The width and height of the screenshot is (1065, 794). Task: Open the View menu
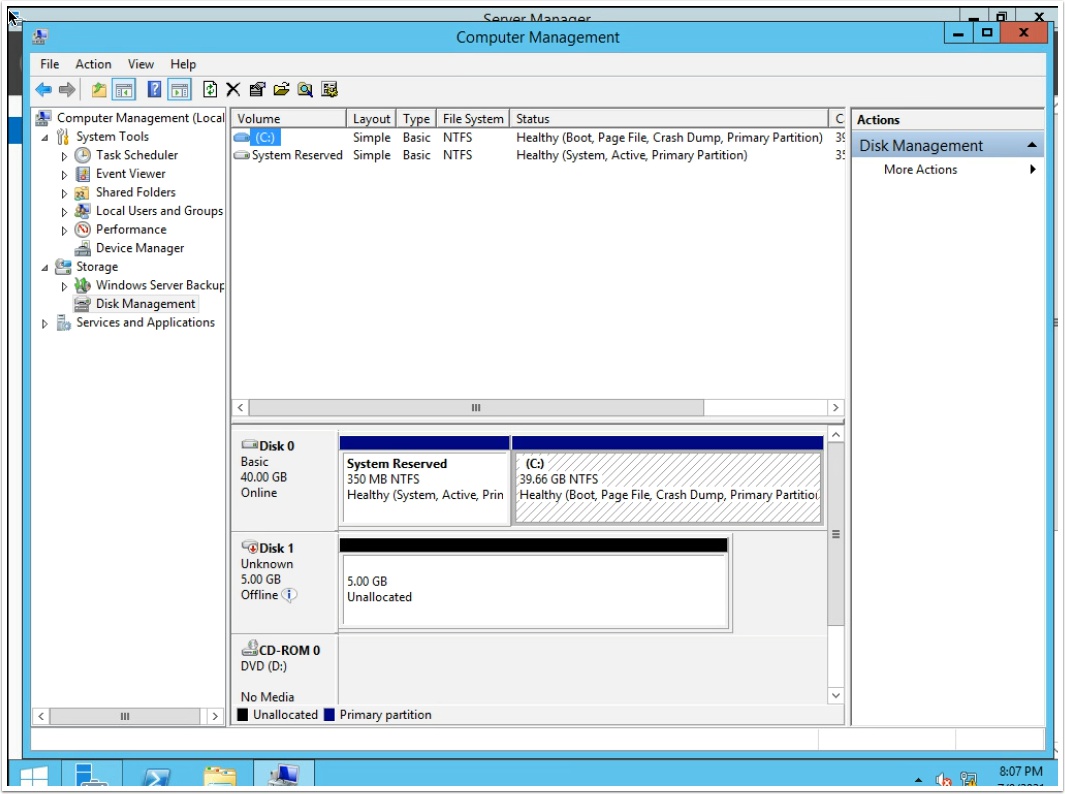tap(141, 64)
